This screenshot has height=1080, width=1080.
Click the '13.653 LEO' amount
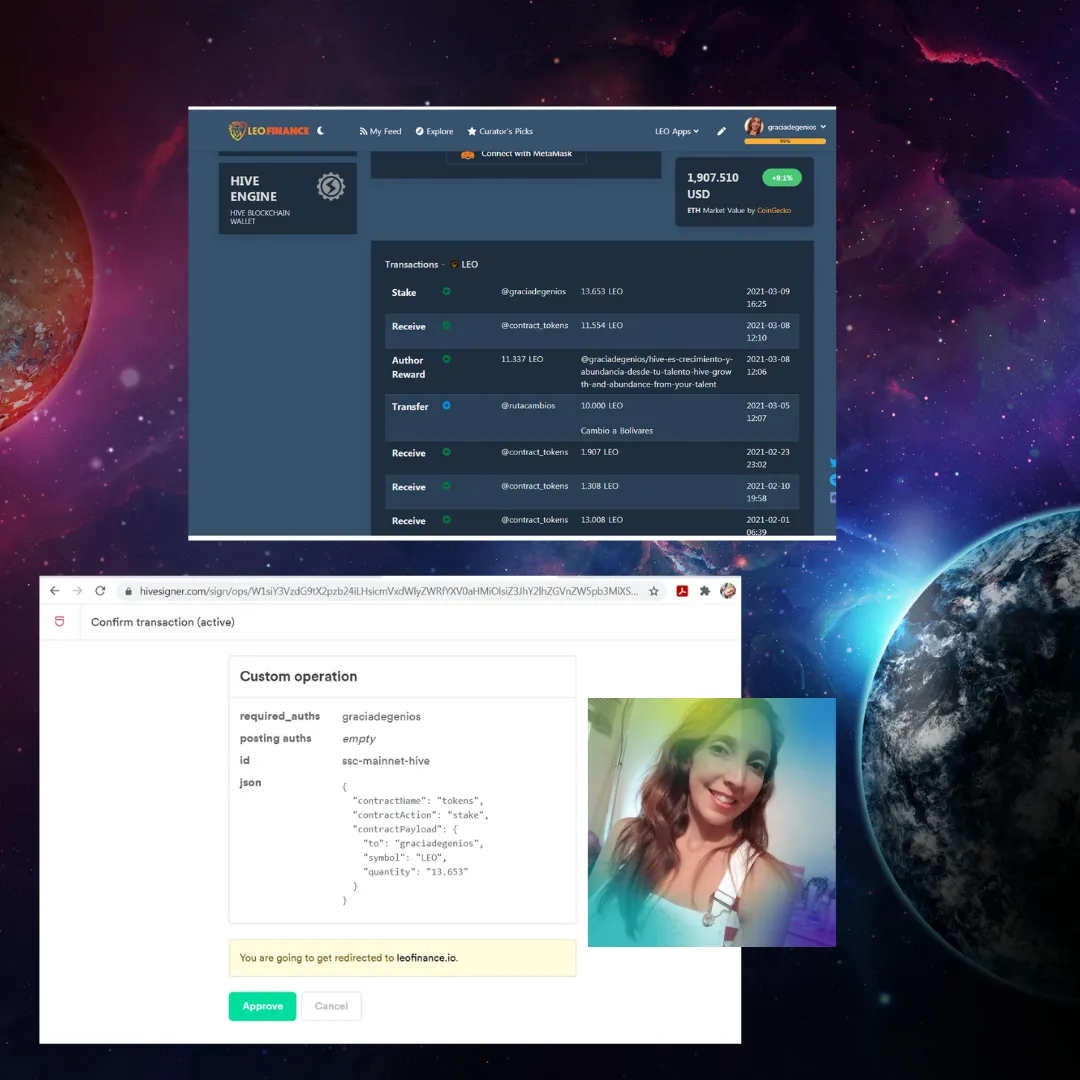tap(601, 291)
